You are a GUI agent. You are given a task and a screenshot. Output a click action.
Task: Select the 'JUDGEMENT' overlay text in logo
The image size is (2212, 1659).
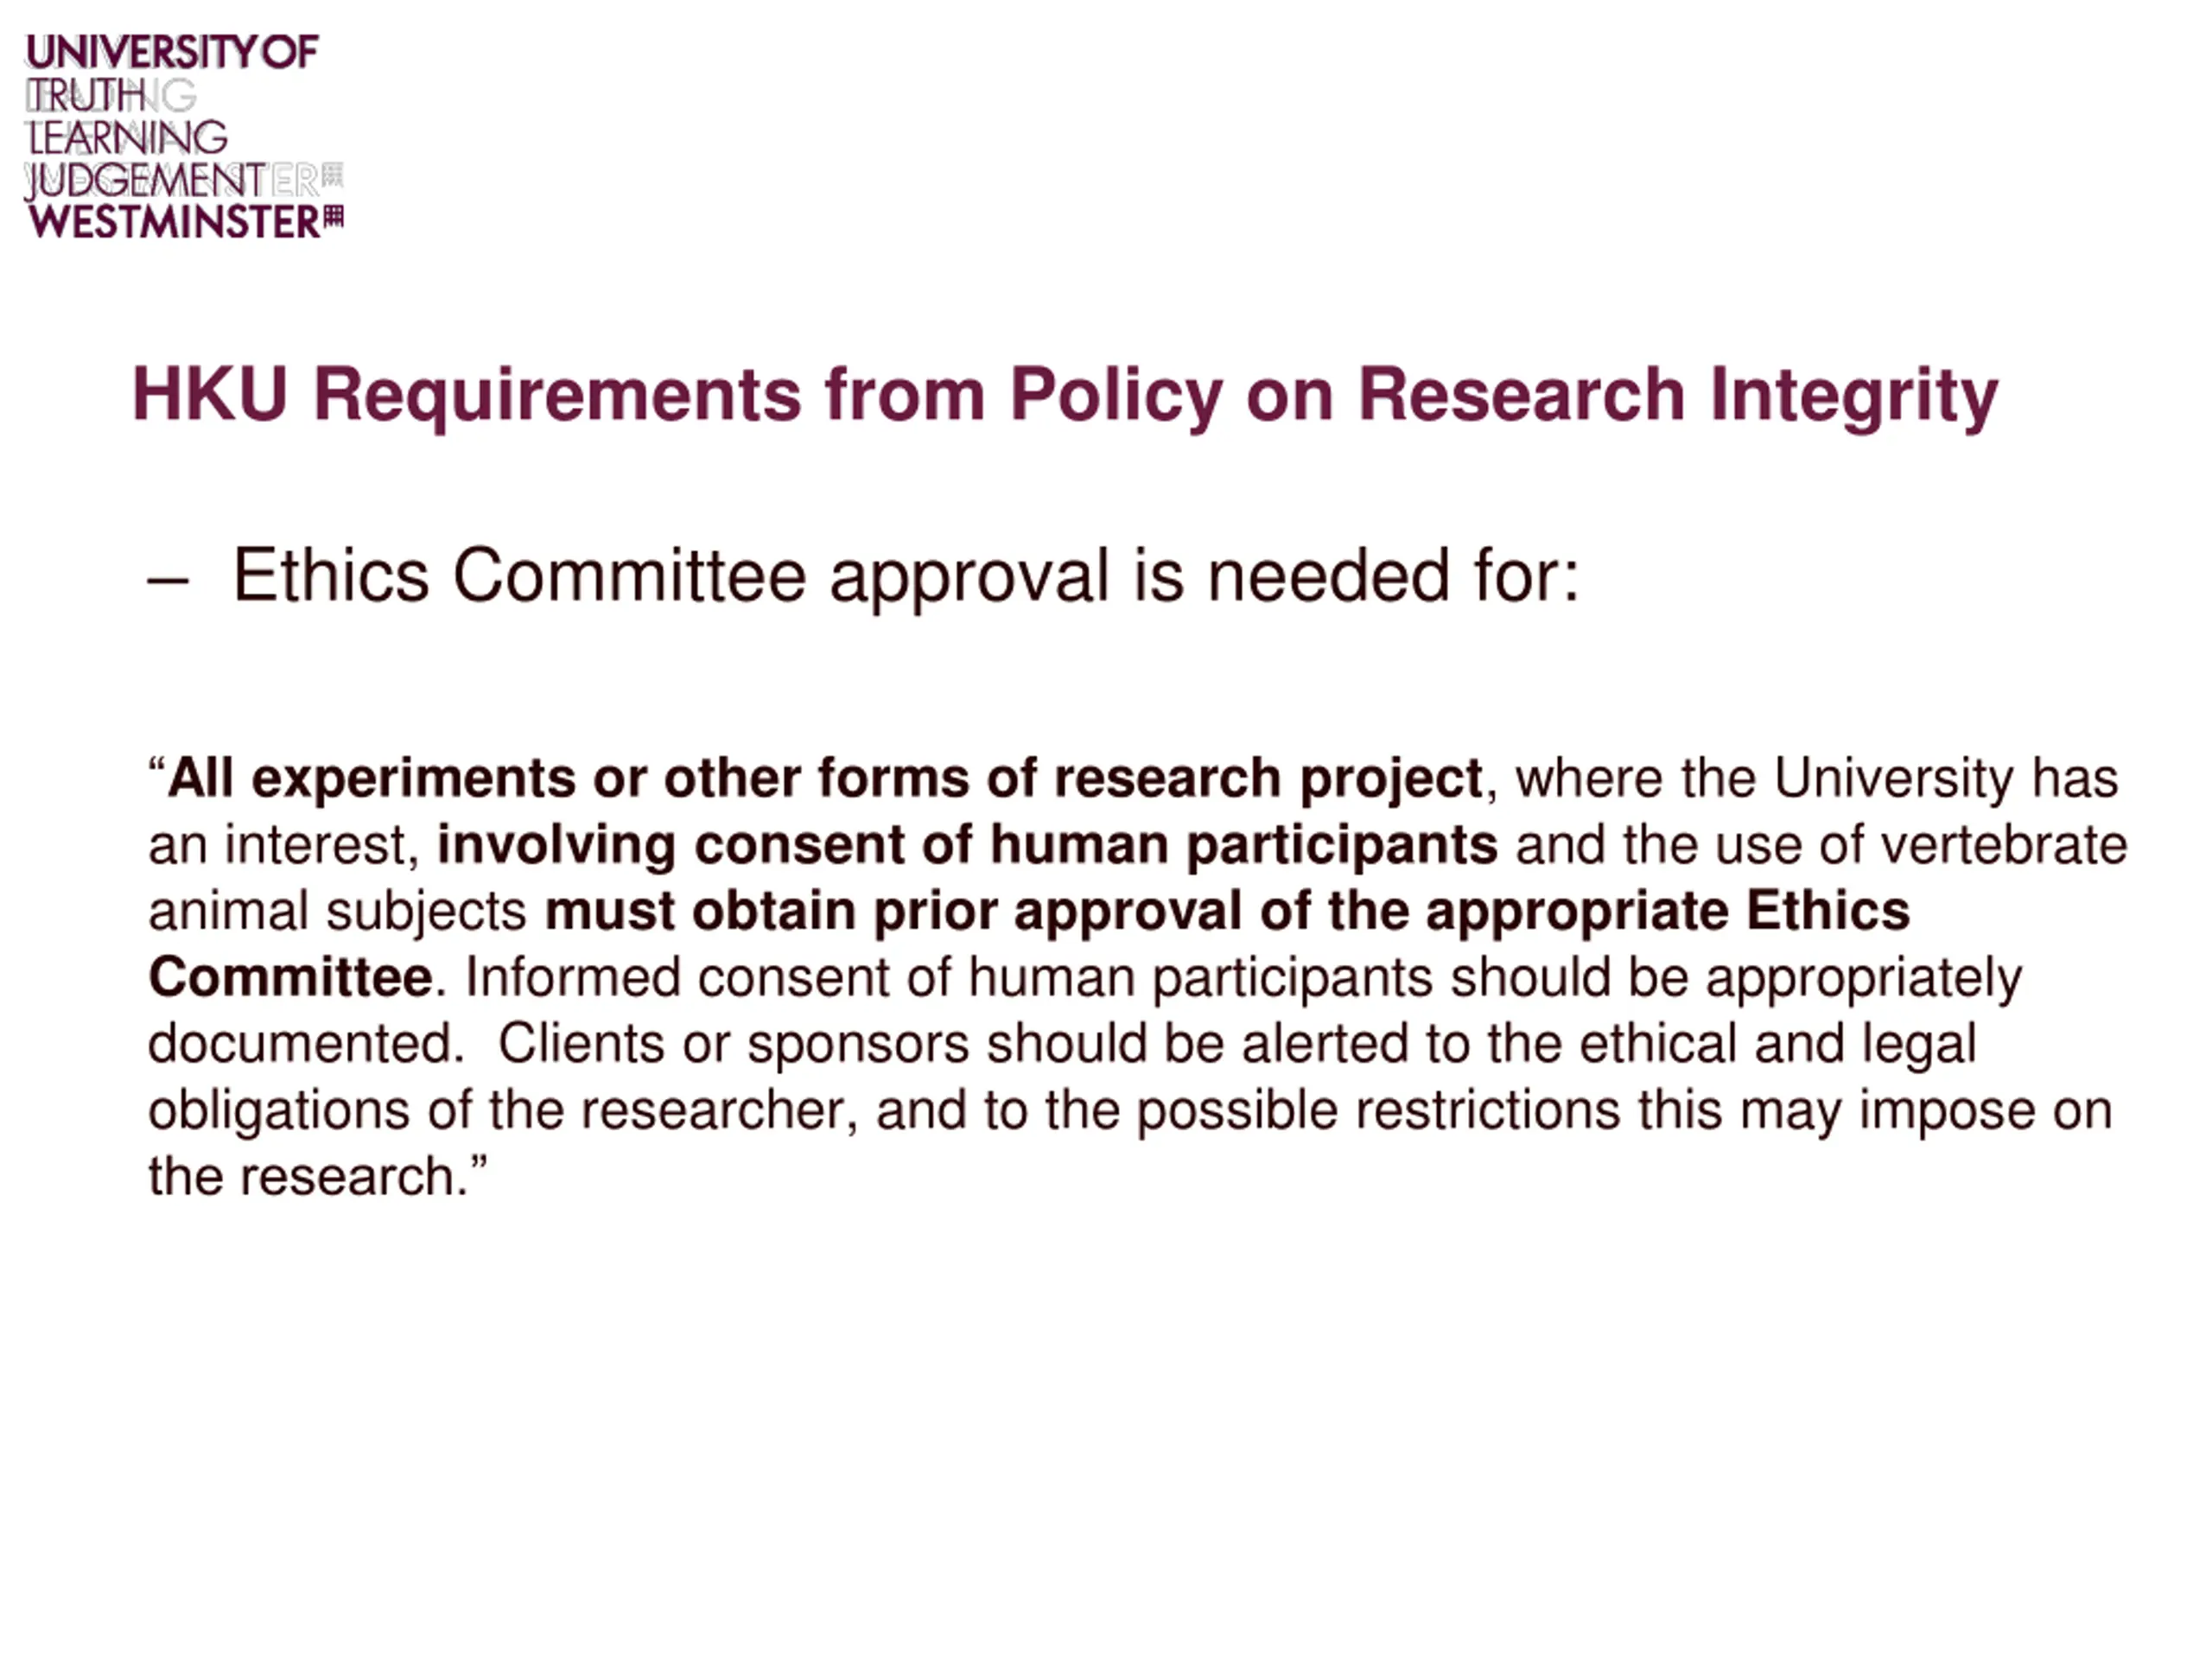146,181
